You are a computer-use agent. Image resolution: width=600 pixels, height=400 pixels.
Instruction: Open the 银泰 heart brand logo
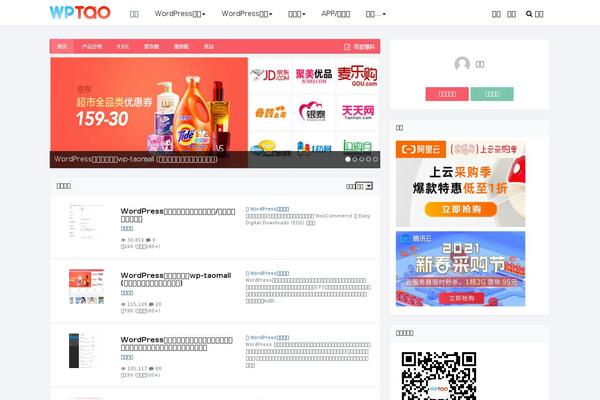coord(312,112)
